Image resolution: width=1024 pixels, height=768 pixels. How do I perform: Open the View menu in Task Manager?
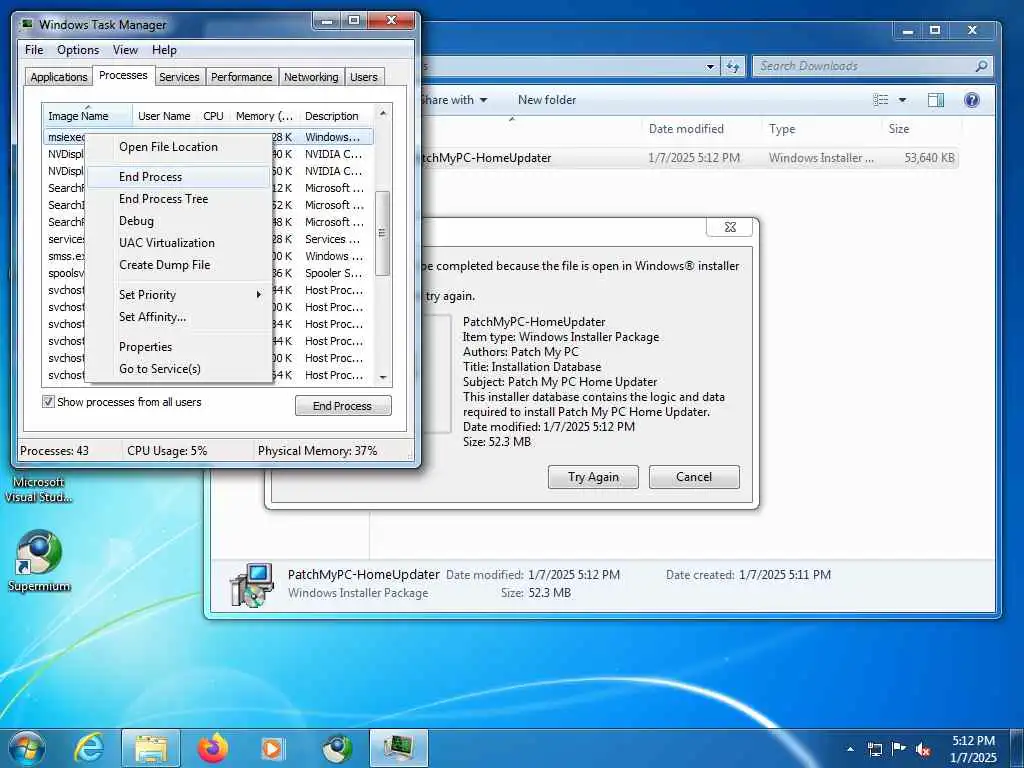(125, 50)
